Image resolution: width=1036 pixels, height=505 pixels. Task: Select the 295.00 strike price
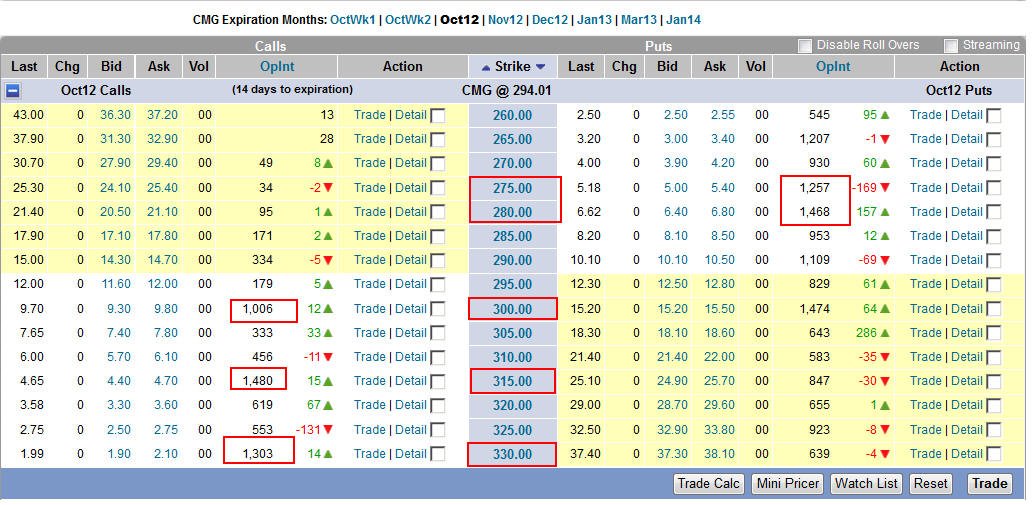512,285
